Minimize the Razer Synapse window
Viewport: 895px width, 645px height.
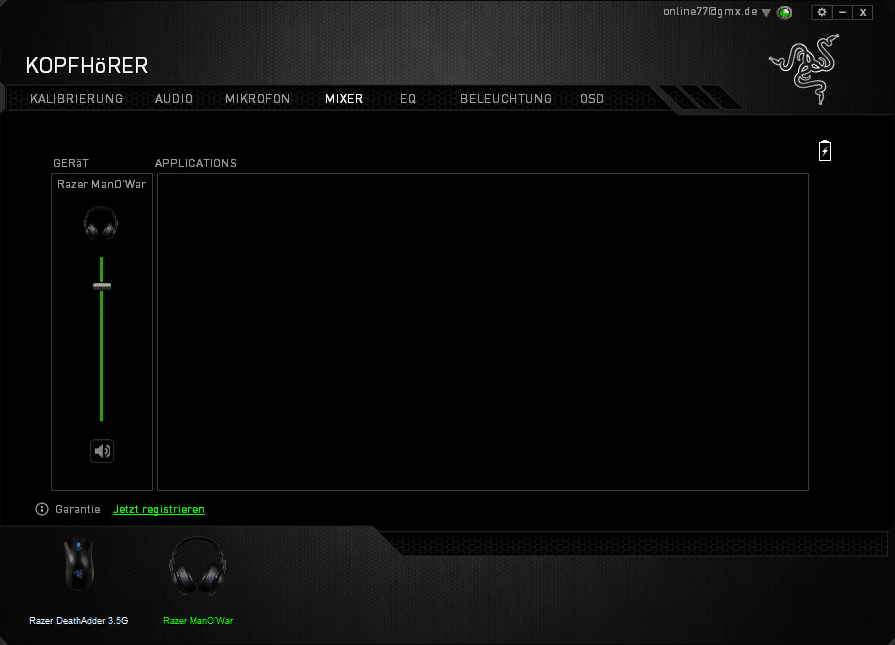click(x=842, y=12)
